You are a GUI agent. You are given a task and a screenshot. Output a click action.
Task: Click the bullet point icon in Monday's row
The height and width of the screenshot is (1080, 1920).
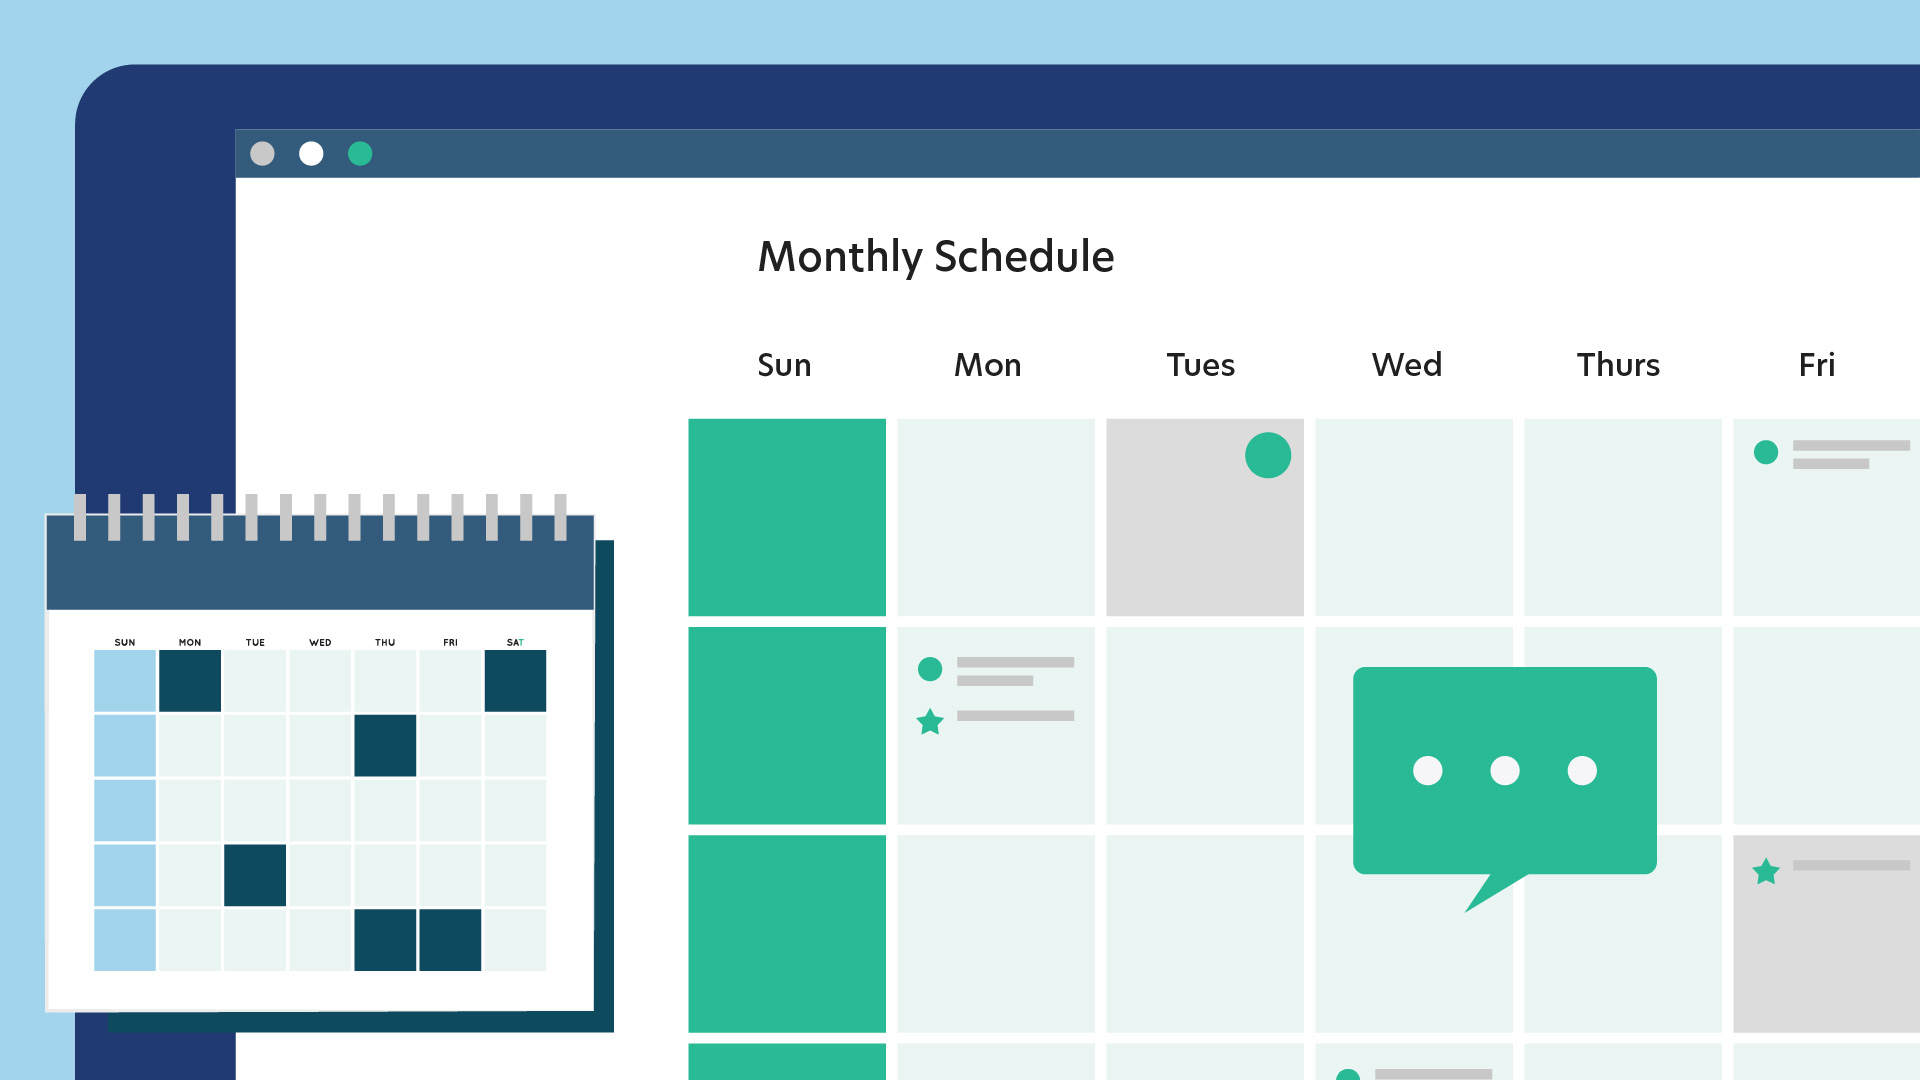930,669
